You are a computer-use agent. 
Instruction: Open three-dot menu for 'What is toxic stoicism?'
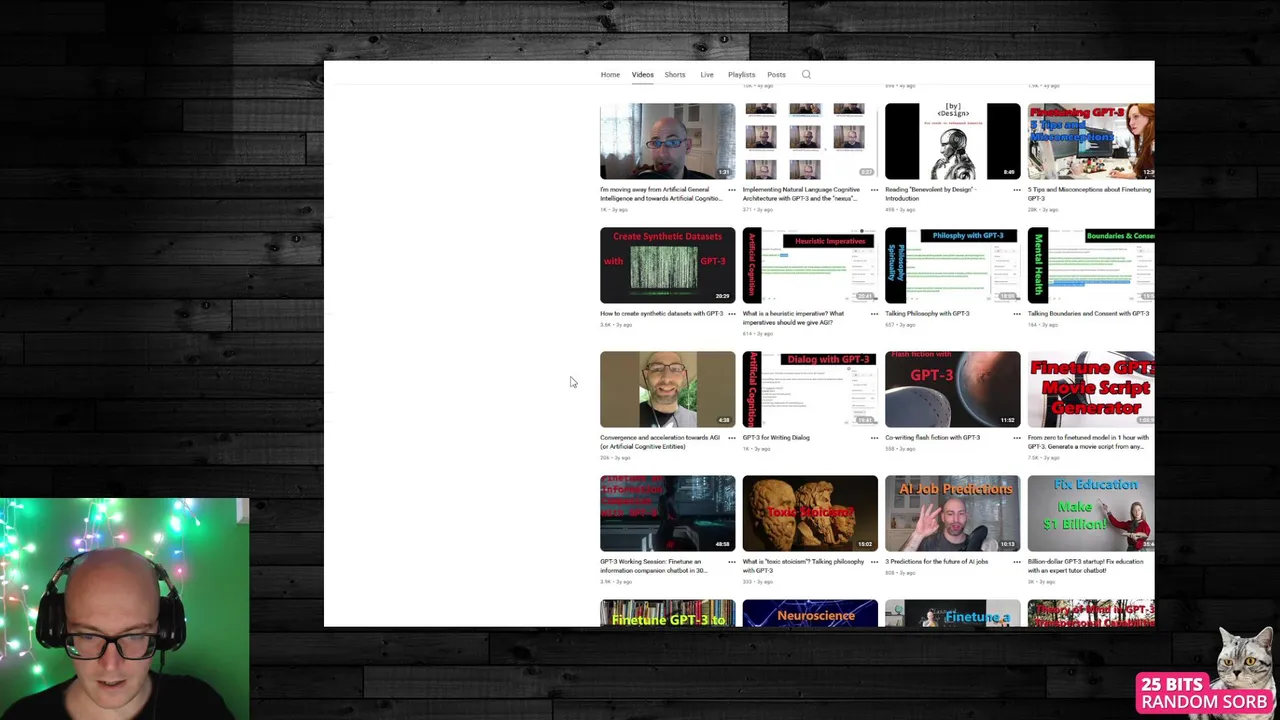[875, 561]
